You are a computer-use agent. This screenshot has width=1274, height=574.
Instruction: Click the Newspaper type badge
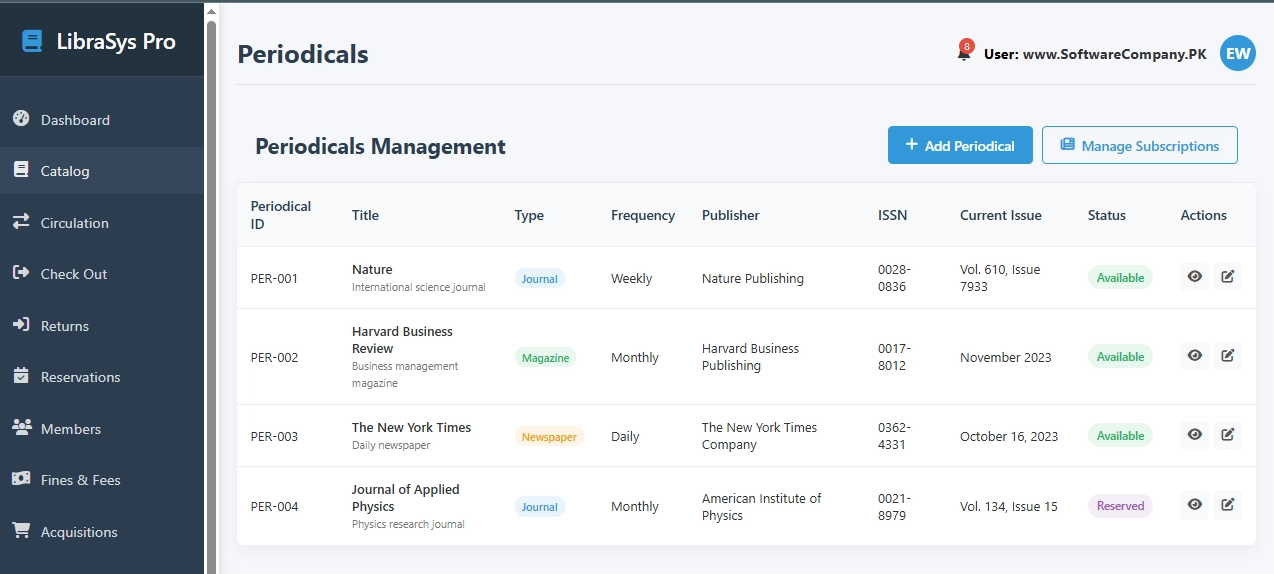[549, 436]
